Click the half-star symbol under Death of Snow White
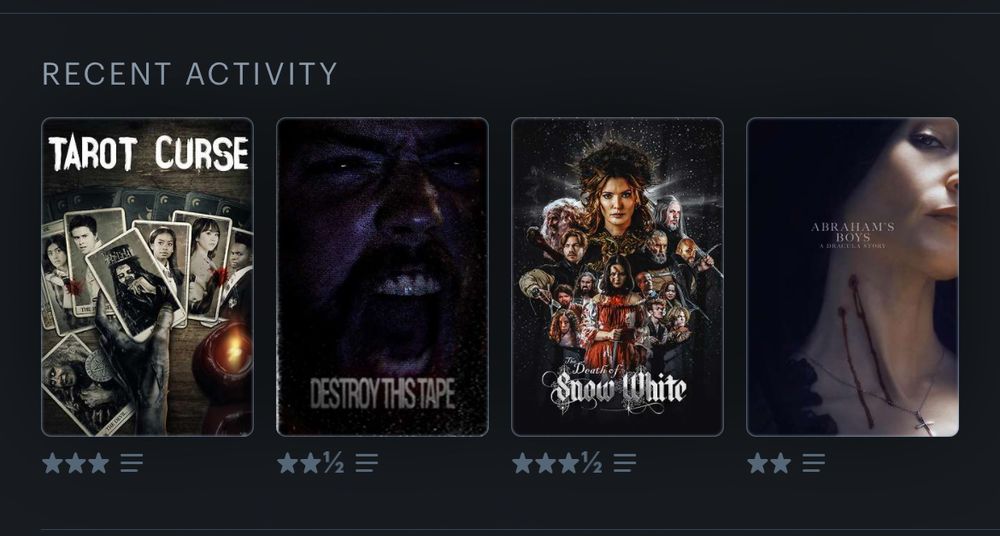 coord(591,463)
